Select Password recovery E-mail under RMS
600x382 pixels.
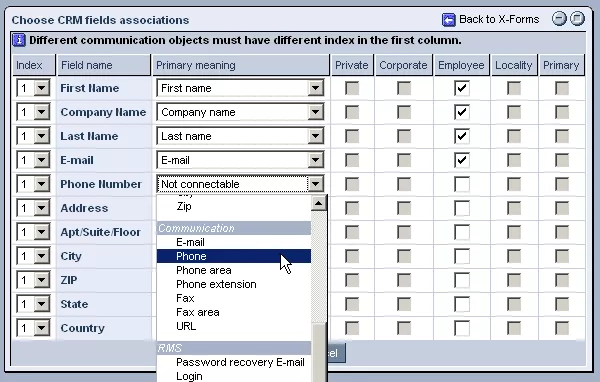tap(234, 362)
